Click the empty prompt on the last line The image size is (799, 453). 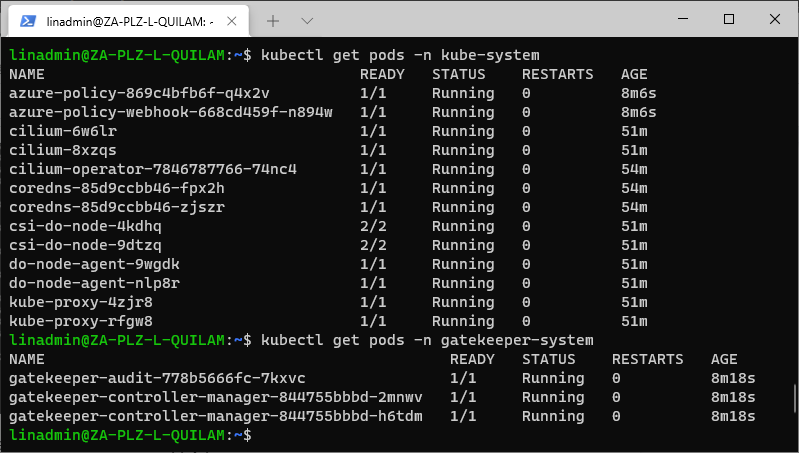coord(130,435)
